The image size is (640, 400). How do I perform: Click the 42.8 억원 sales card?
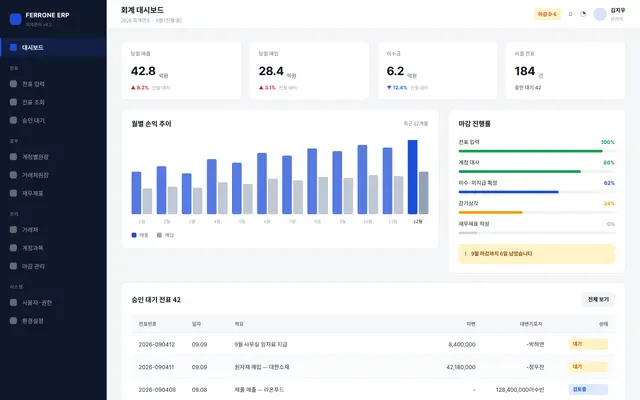[x=181, y=71]
